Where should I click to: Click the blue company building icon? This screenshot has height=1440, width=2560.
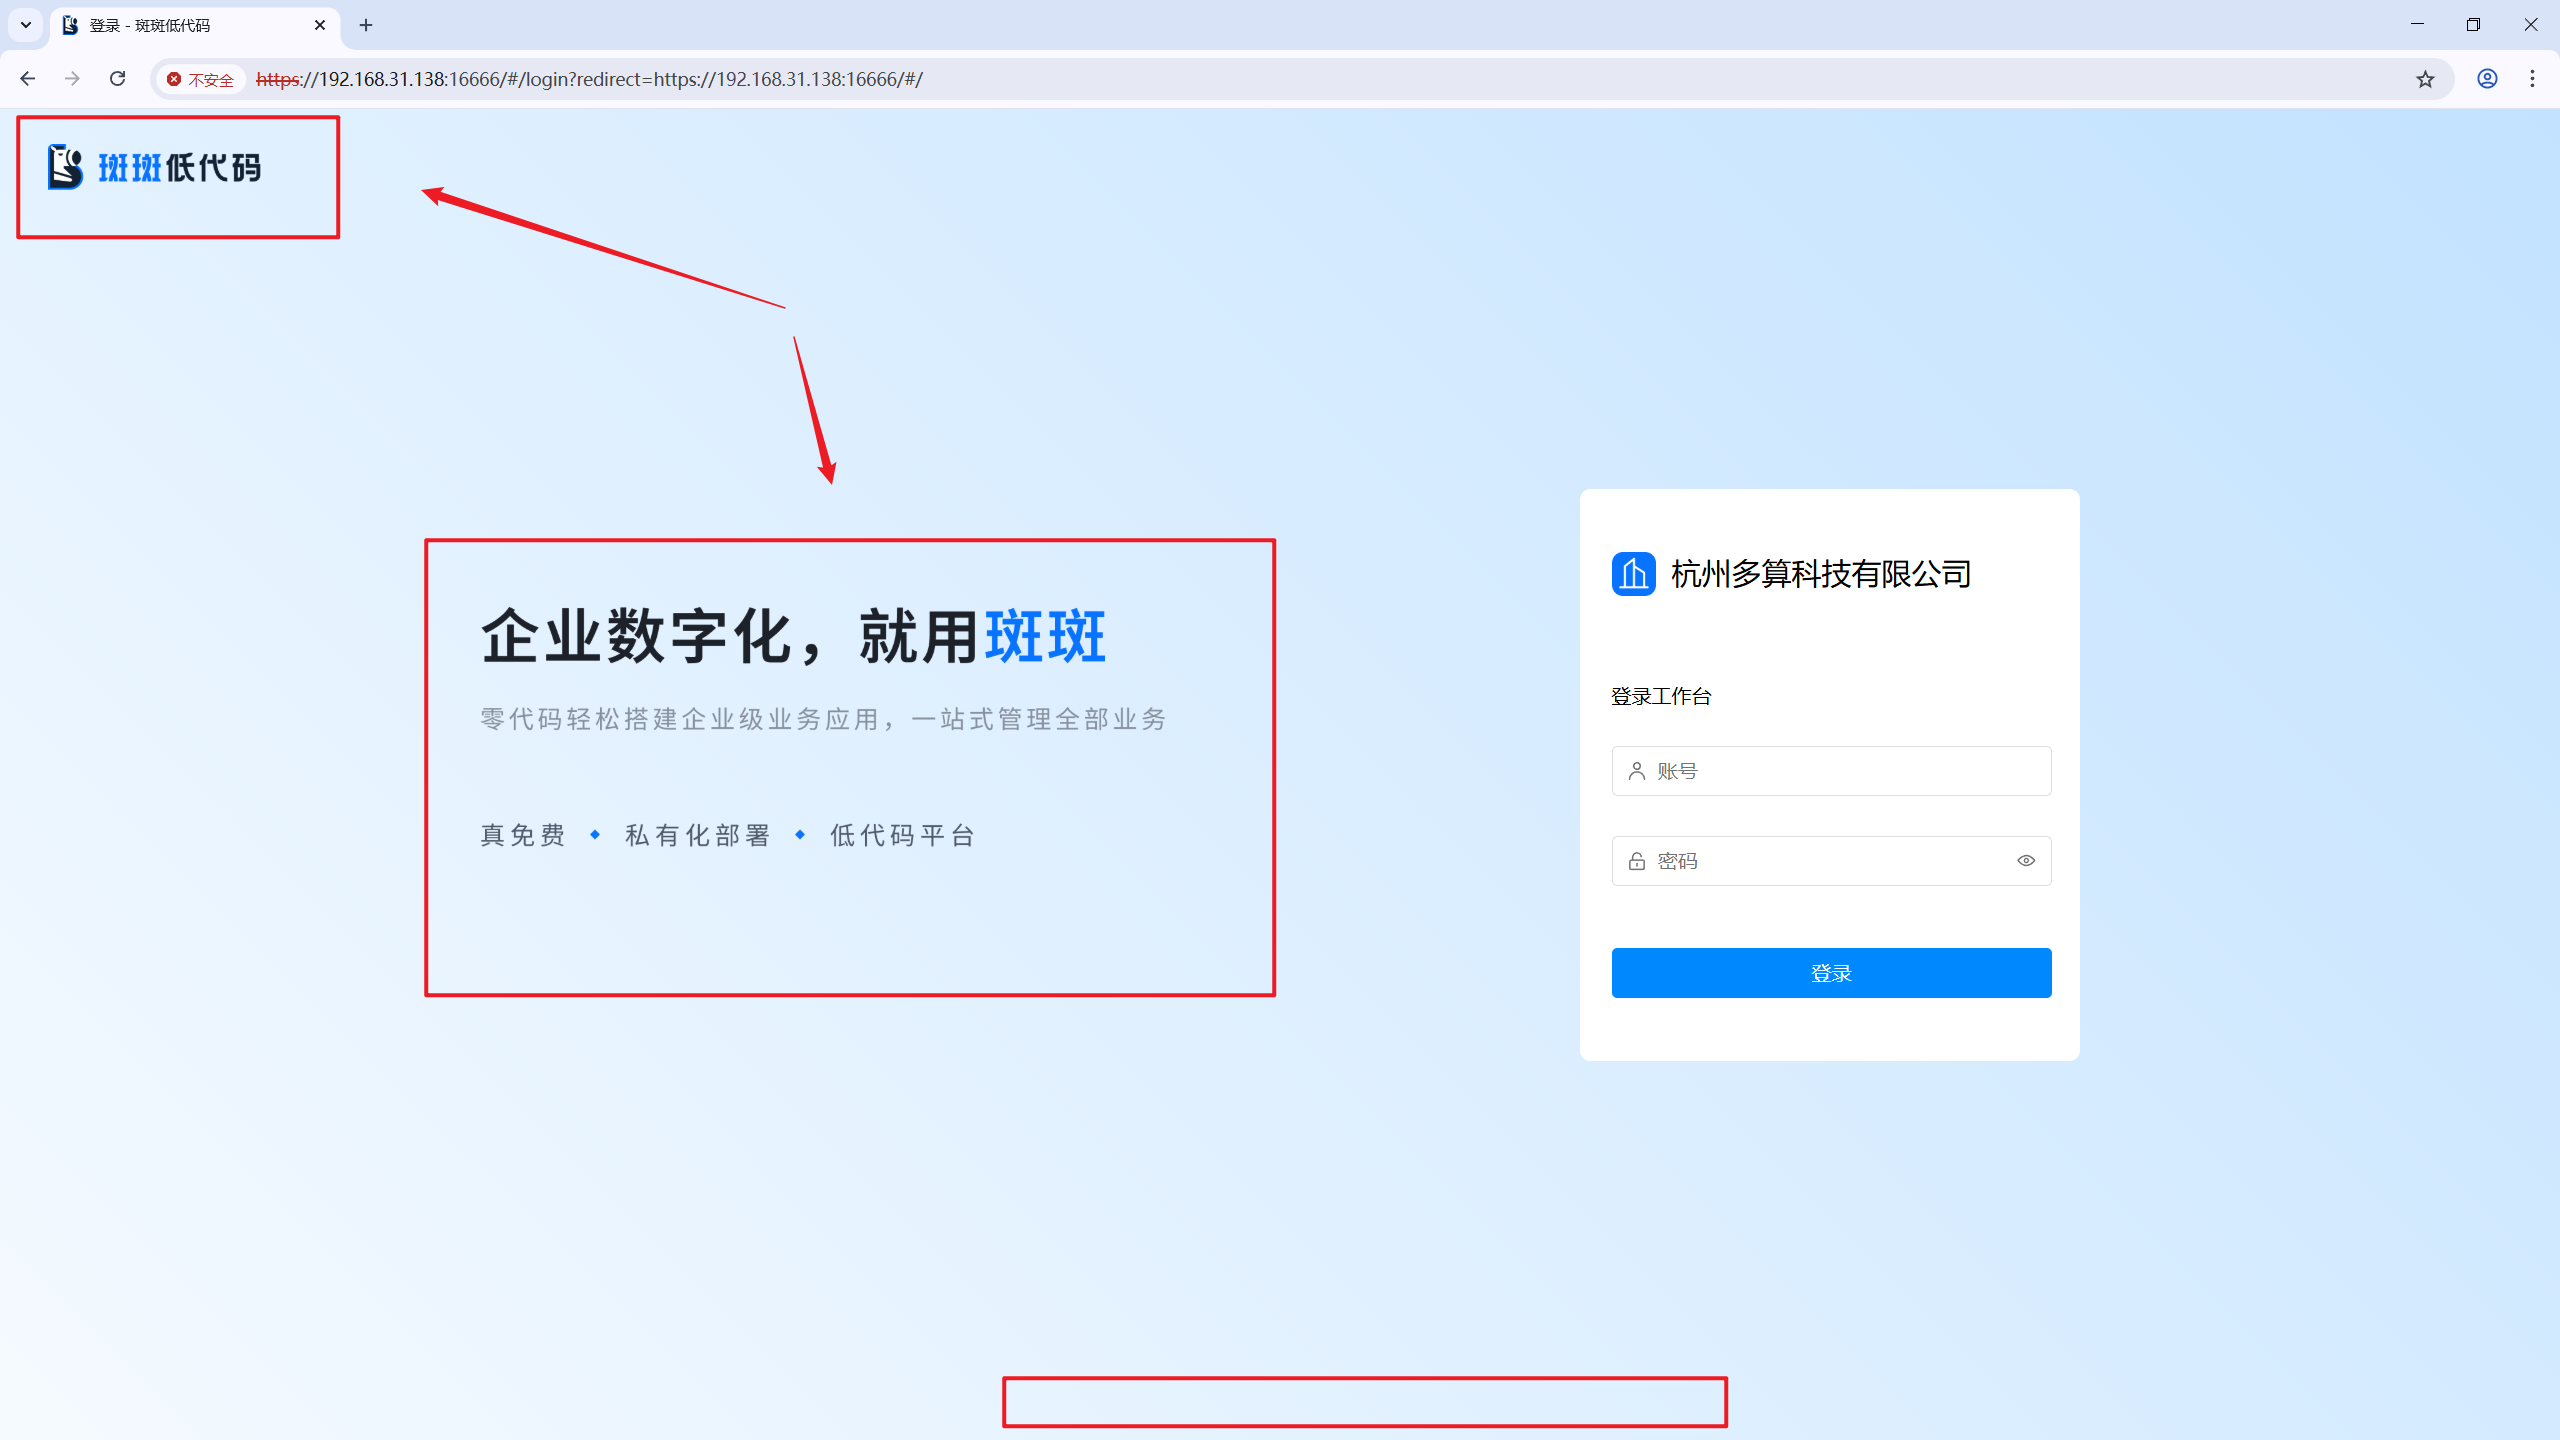click(1633, 574)
